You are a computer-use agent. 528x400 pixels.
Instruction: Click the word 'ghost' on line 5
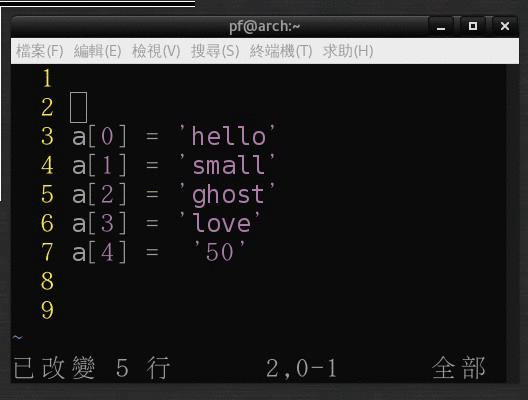pos(228,195)
